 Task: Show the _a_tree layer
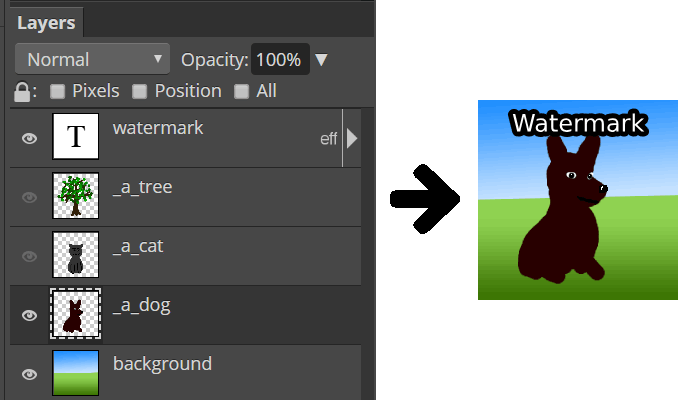(x=30, y=197)
